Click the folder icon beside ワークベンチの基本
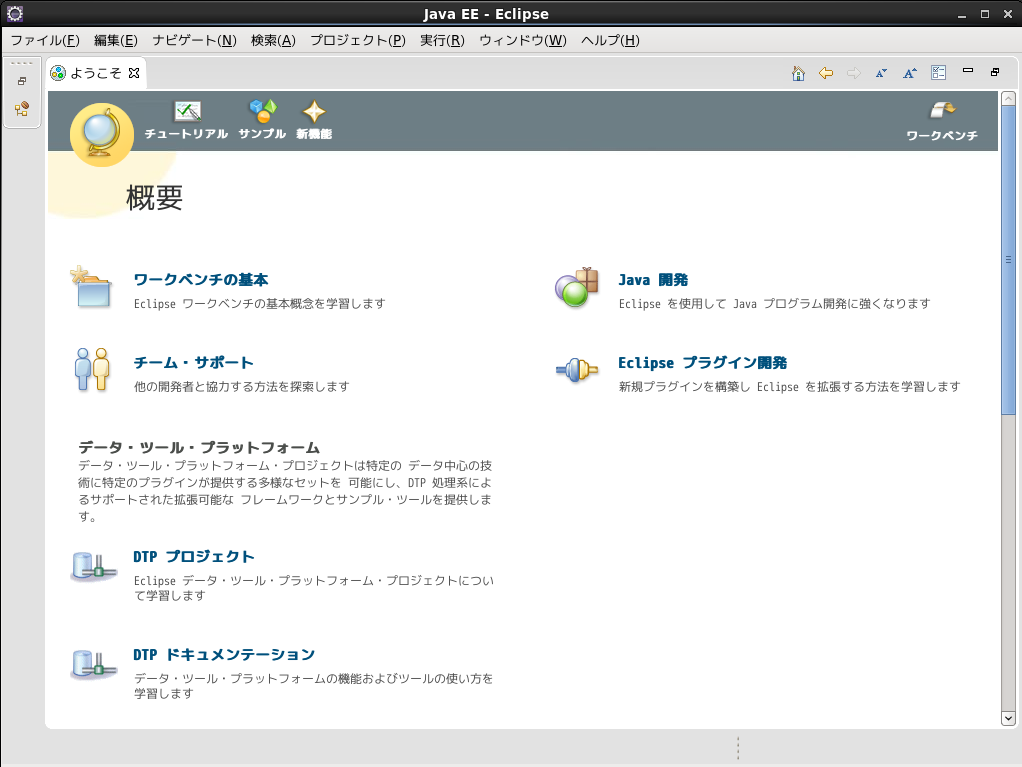1022x767 pixels. [x=92, y=287]
